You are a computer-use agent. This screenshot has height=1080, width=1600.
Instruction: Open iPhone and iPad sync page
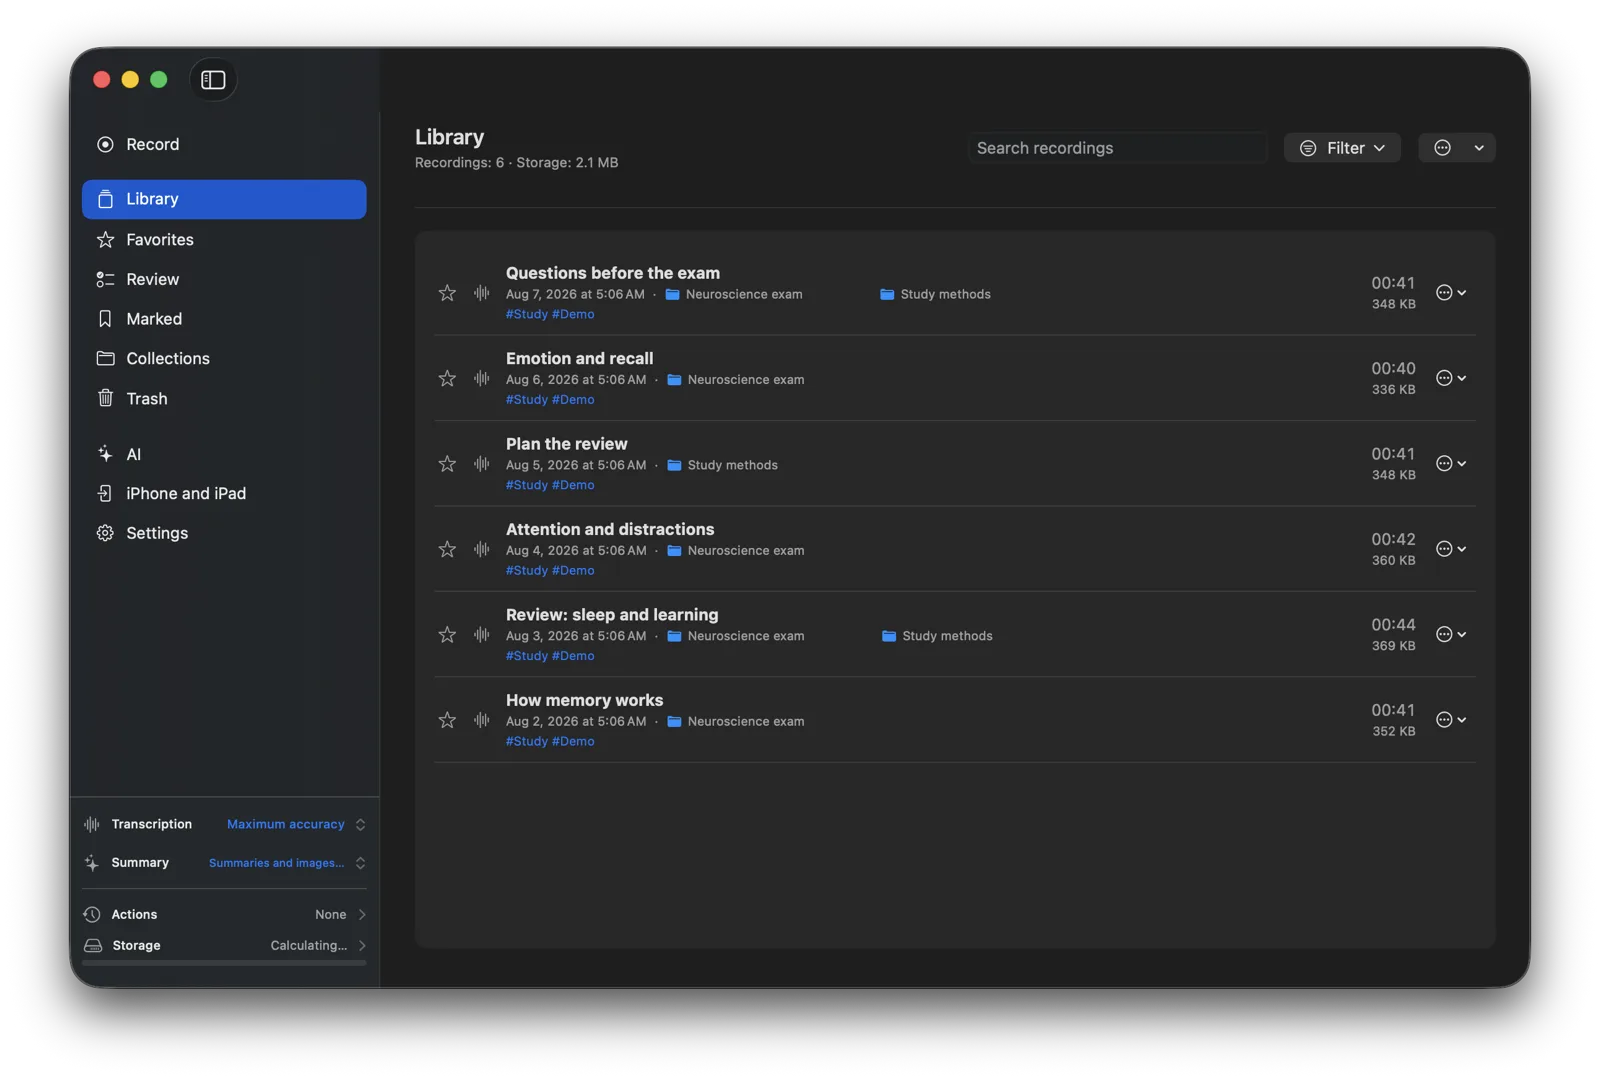[x=224, y=494]
